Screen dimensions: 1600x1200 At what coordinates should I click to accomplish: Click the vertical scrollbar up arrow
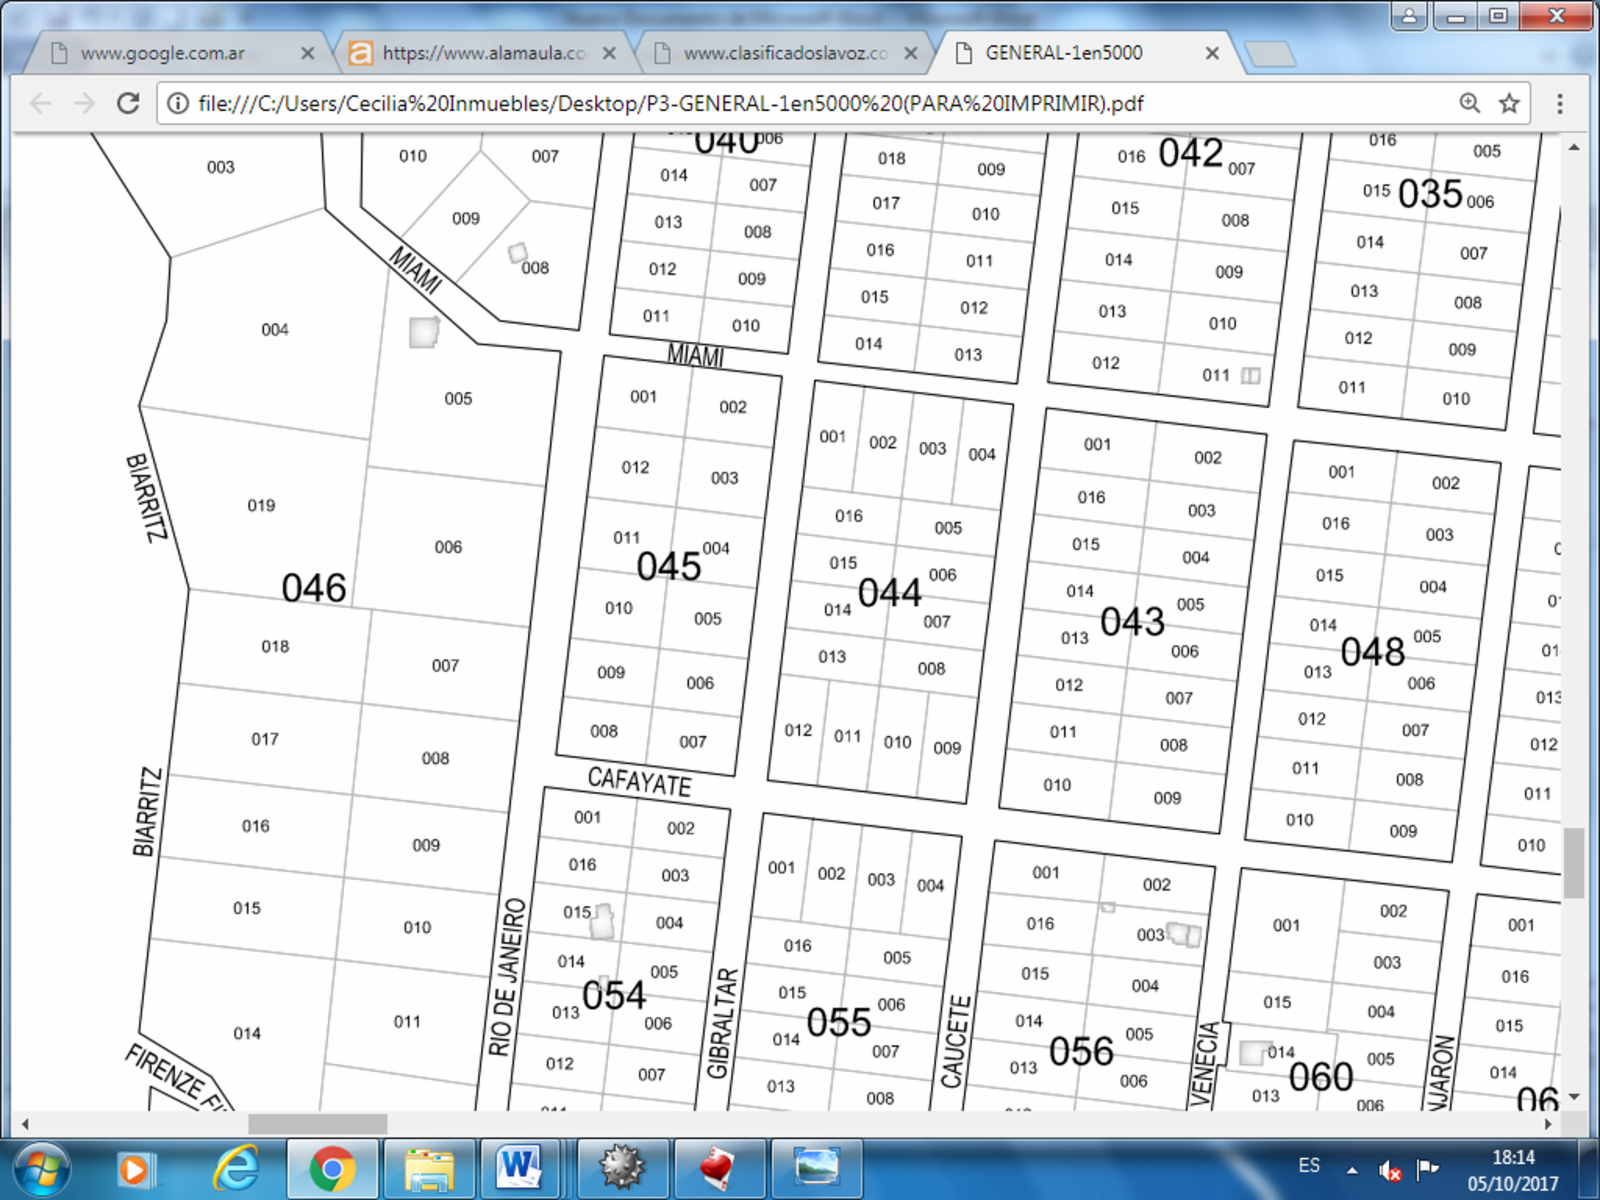click(1574, 147)
